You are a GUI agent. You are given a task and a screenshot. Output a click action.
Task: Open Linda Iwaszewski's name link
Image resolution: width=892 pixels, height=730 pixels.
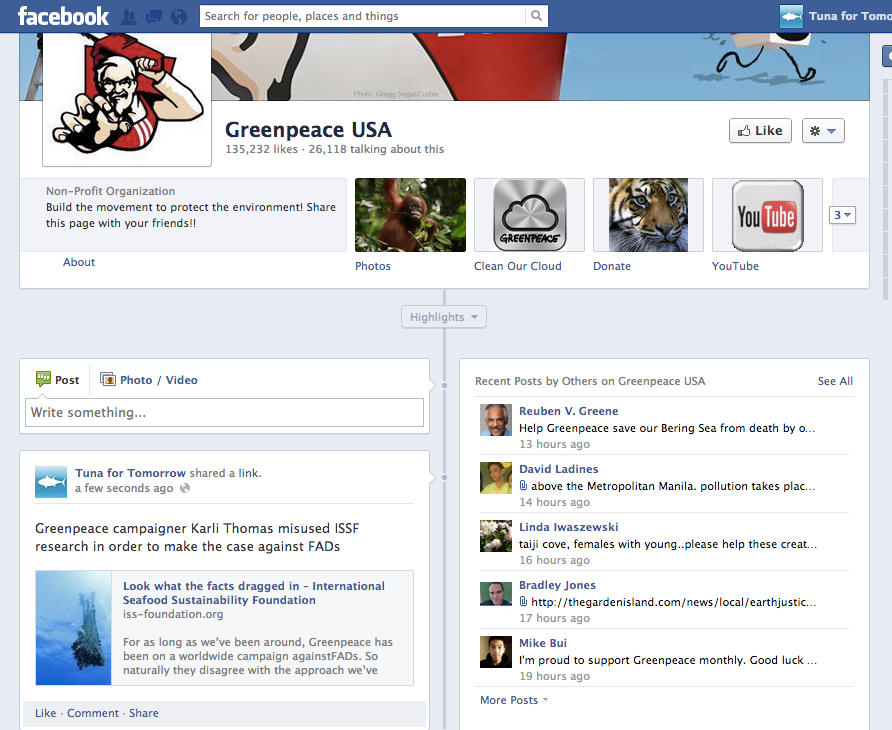click(x=568, y=527)
